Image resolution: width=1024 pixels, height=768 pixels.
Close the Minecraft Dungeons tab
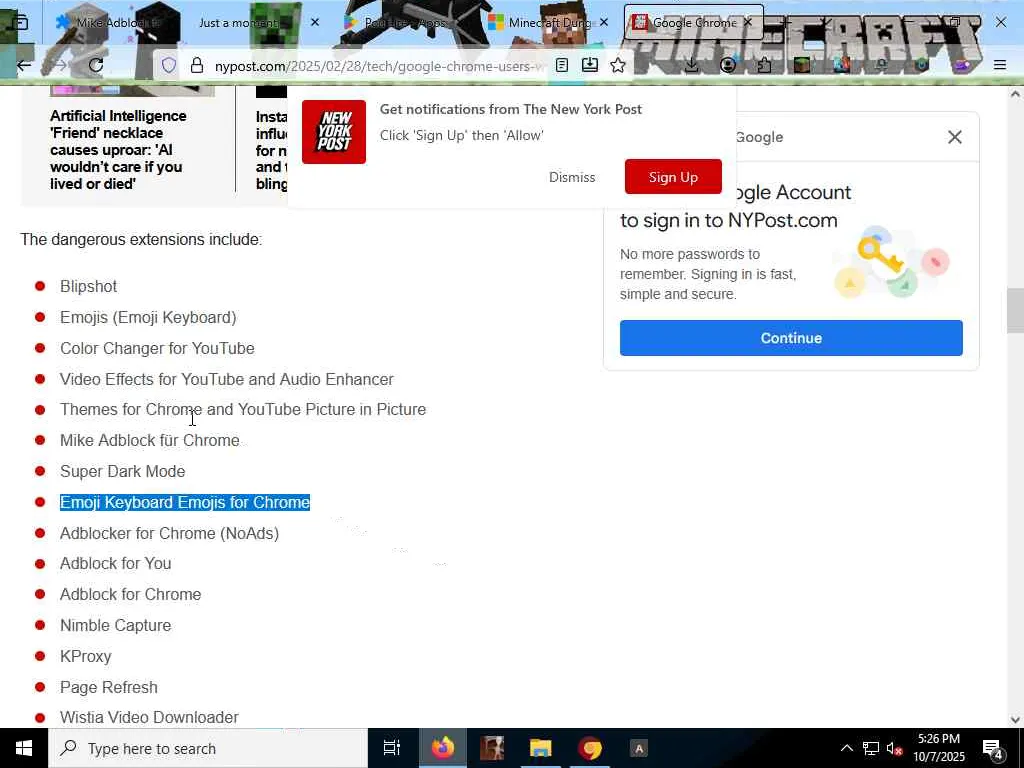tap(604, 23)
